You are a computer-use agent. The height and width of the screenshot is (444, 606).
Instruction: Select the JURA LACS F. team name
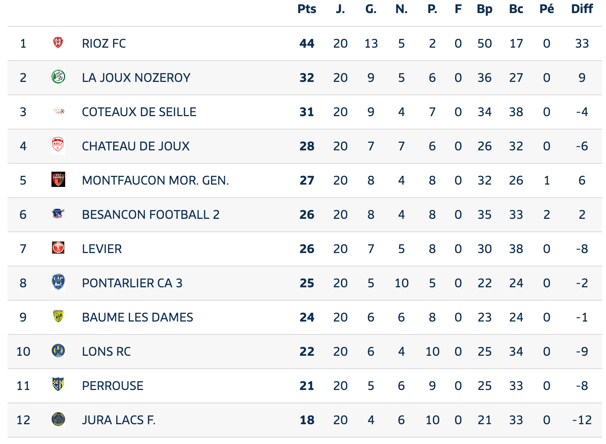(x=119, y=420)
